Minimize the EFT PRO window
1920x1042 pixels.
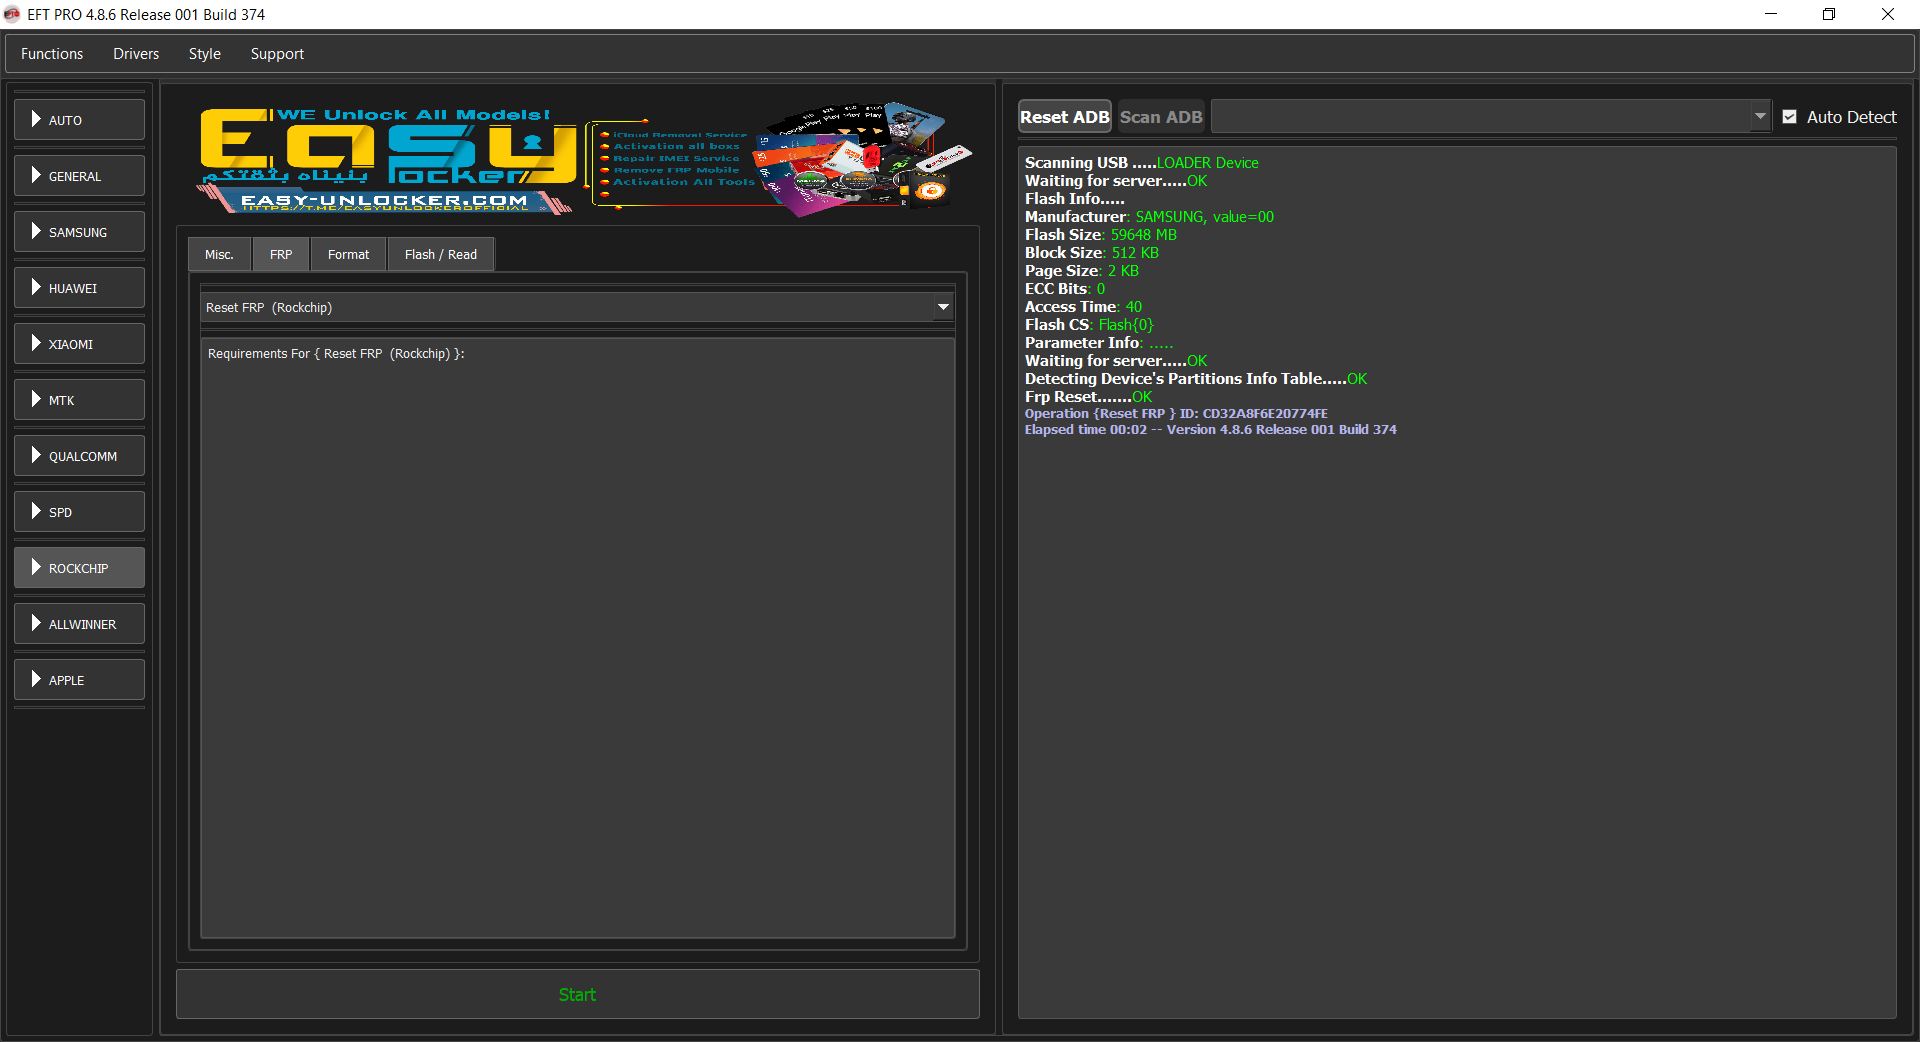coord(1771,14)
